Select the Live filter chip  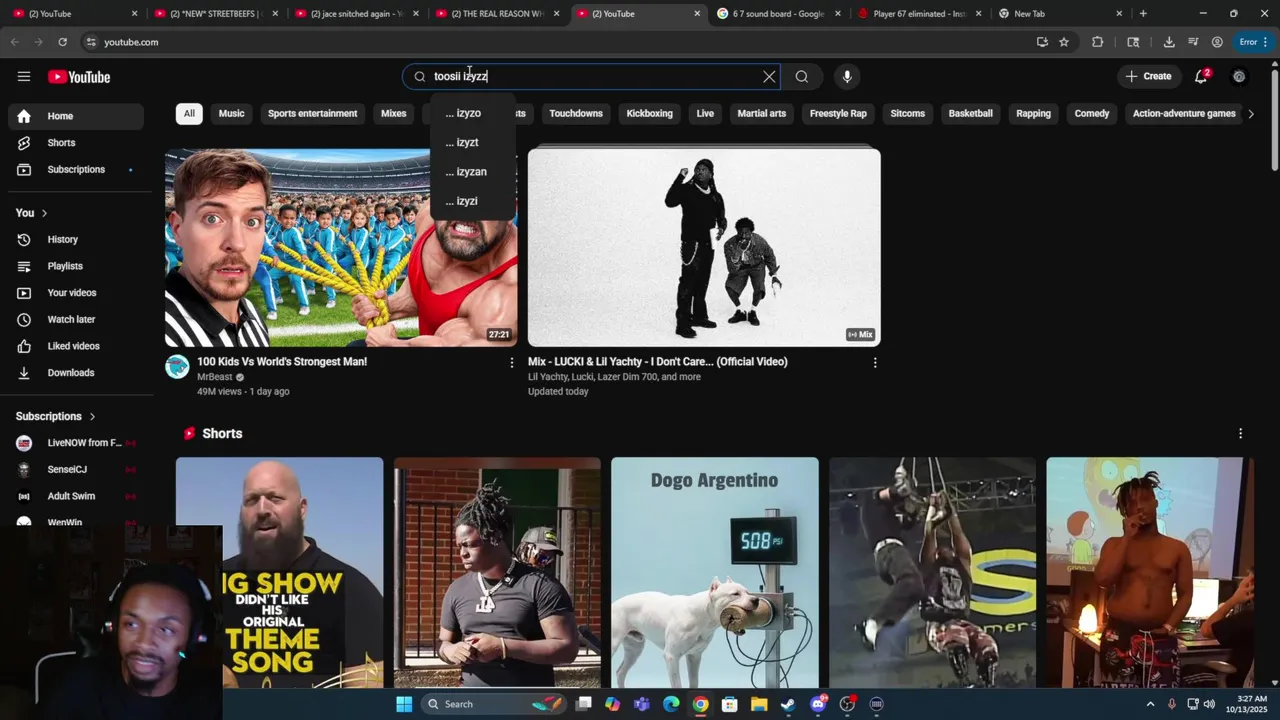(705, 114)
